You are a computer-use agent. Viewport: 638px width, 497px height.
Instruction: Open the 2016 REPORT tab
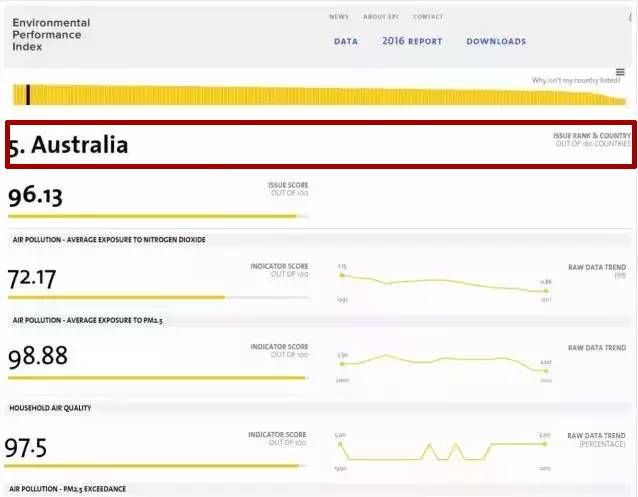[412, 41]
